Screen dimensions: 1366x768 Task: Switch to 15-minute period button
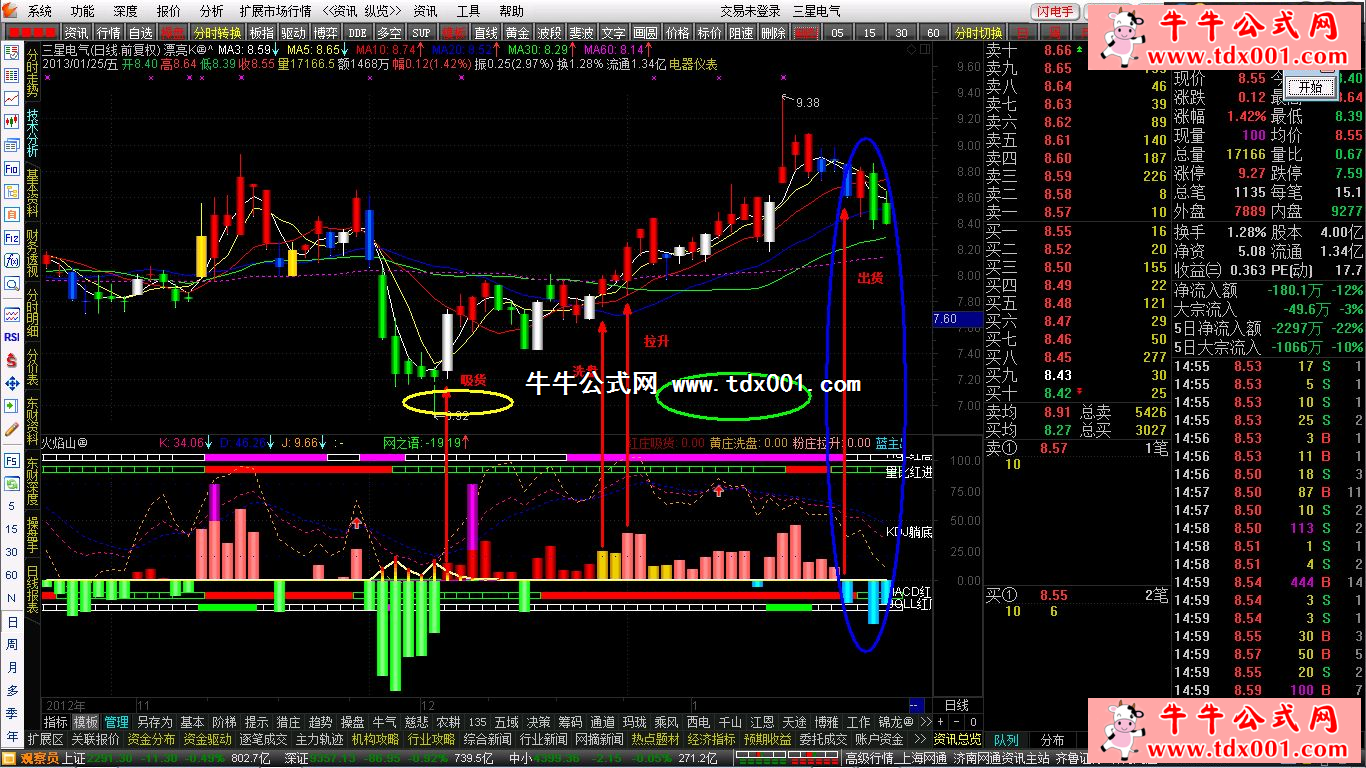869,33
